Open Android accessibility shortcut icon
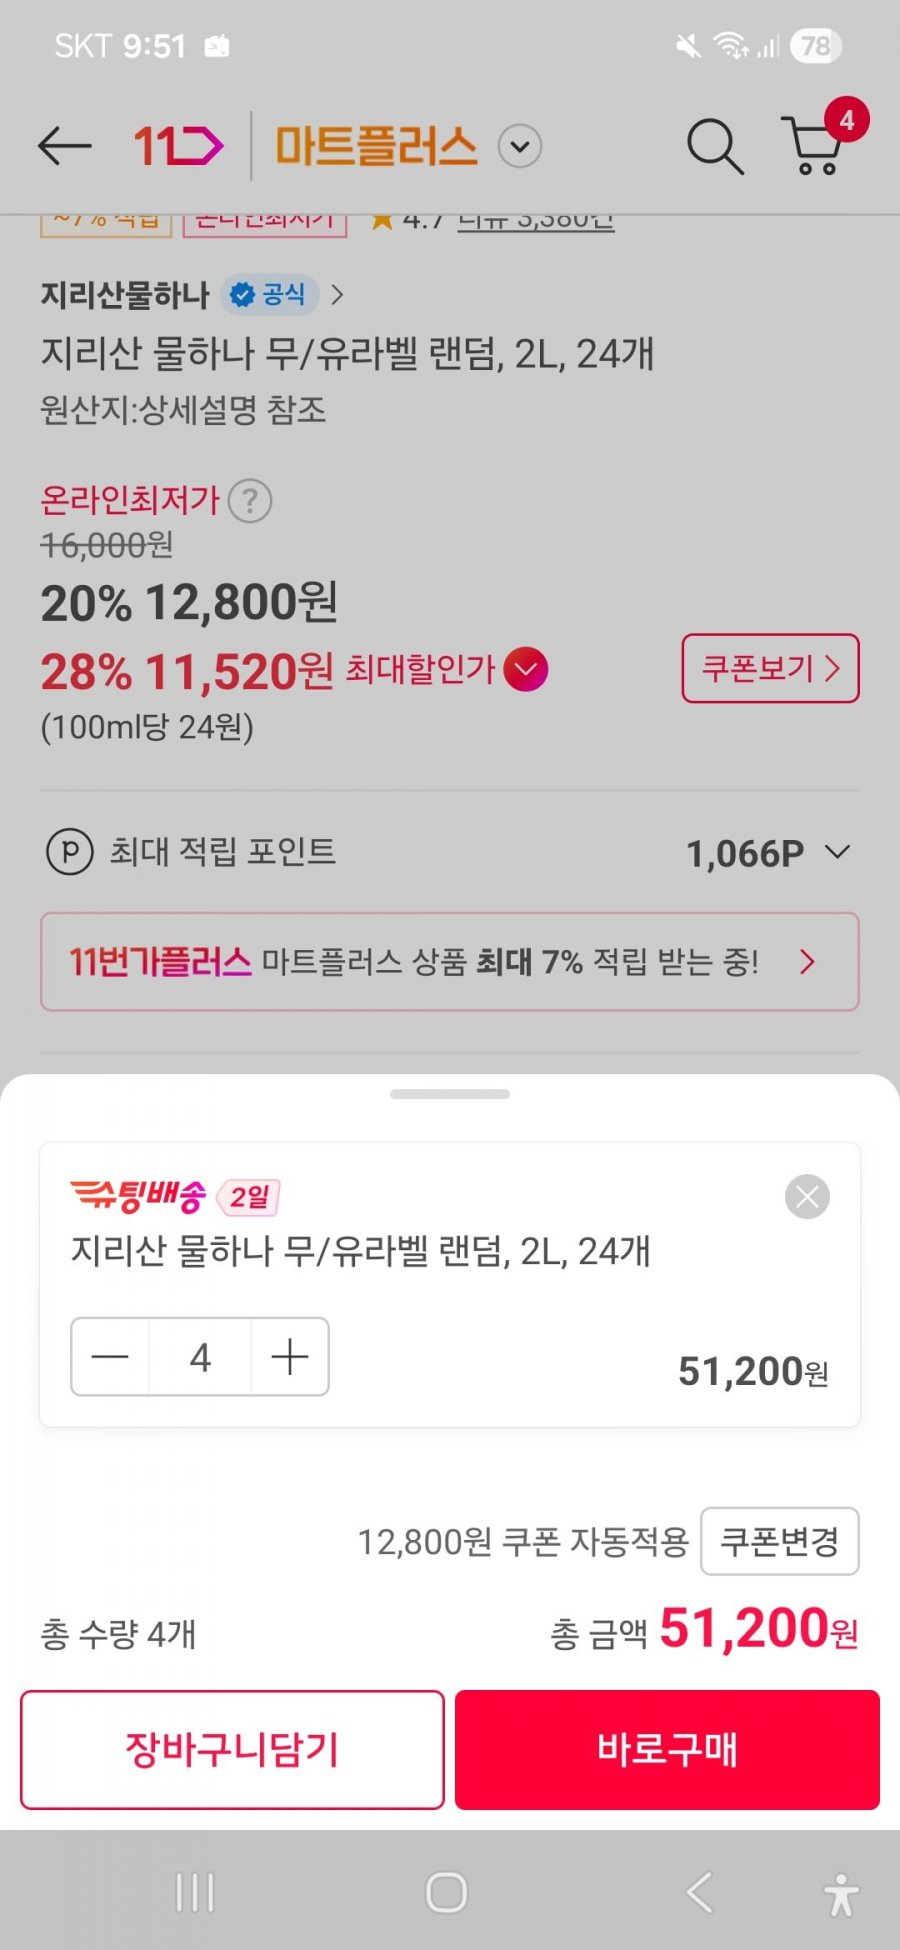Image resolution: width=900 pixels, height=1950 pixels. coord(841,1893)
